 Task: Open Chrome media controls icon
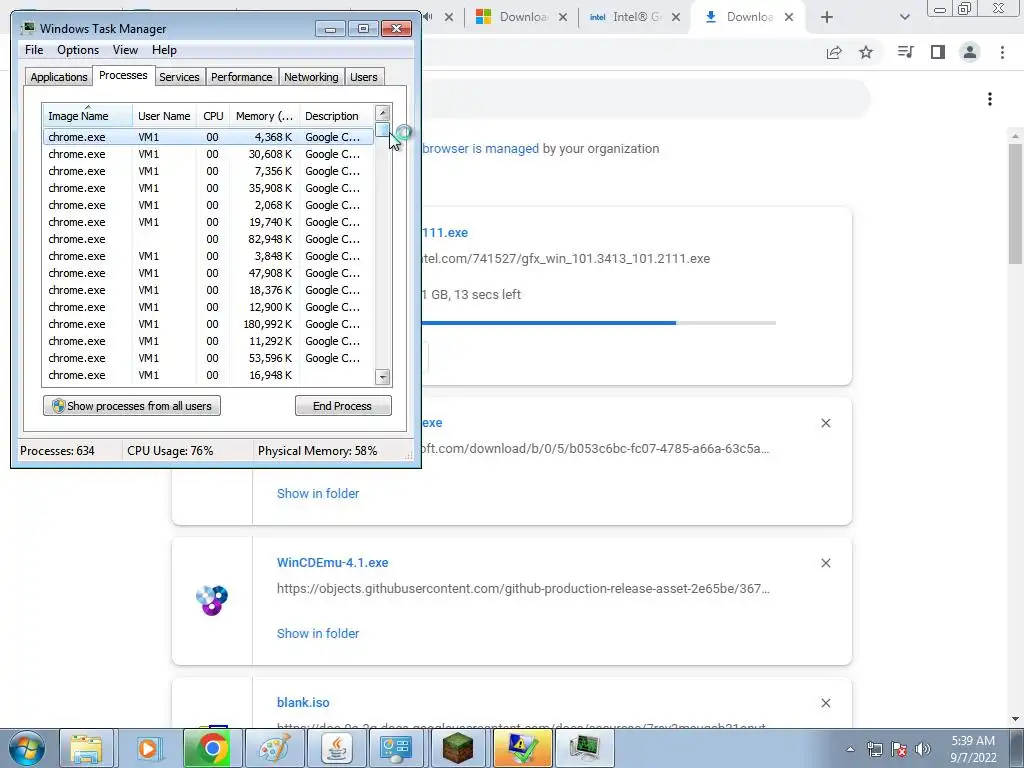[905, 52]
